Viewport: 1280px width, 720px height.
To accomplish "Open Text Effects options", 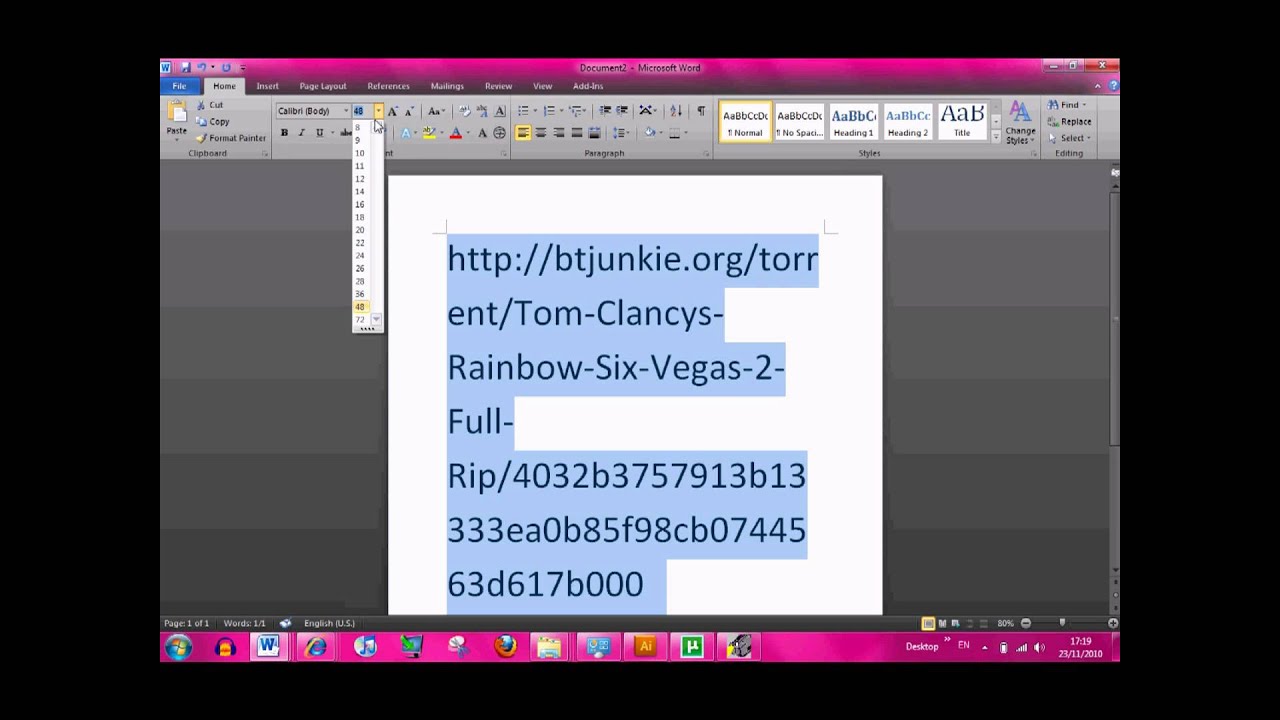I will tap(406, 133).
